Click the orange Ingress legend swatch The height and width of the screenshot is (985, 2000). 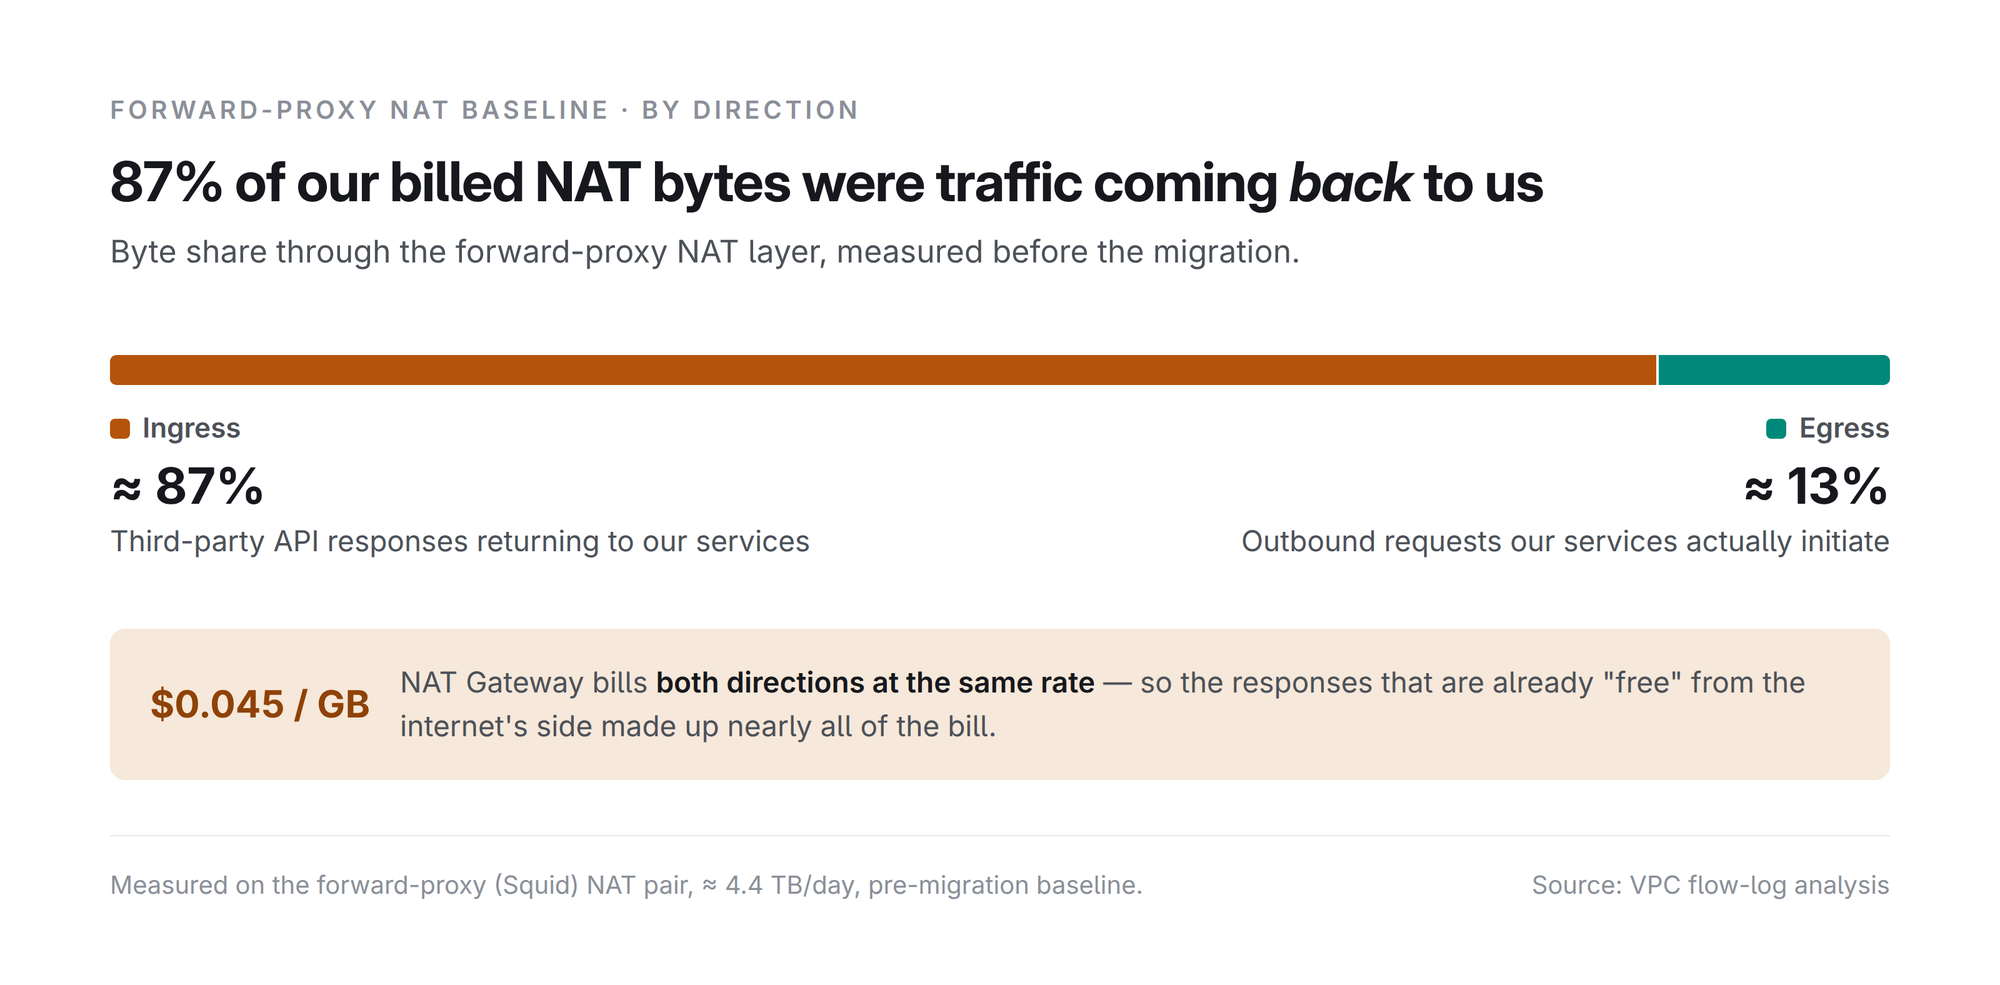coord(120,429)
